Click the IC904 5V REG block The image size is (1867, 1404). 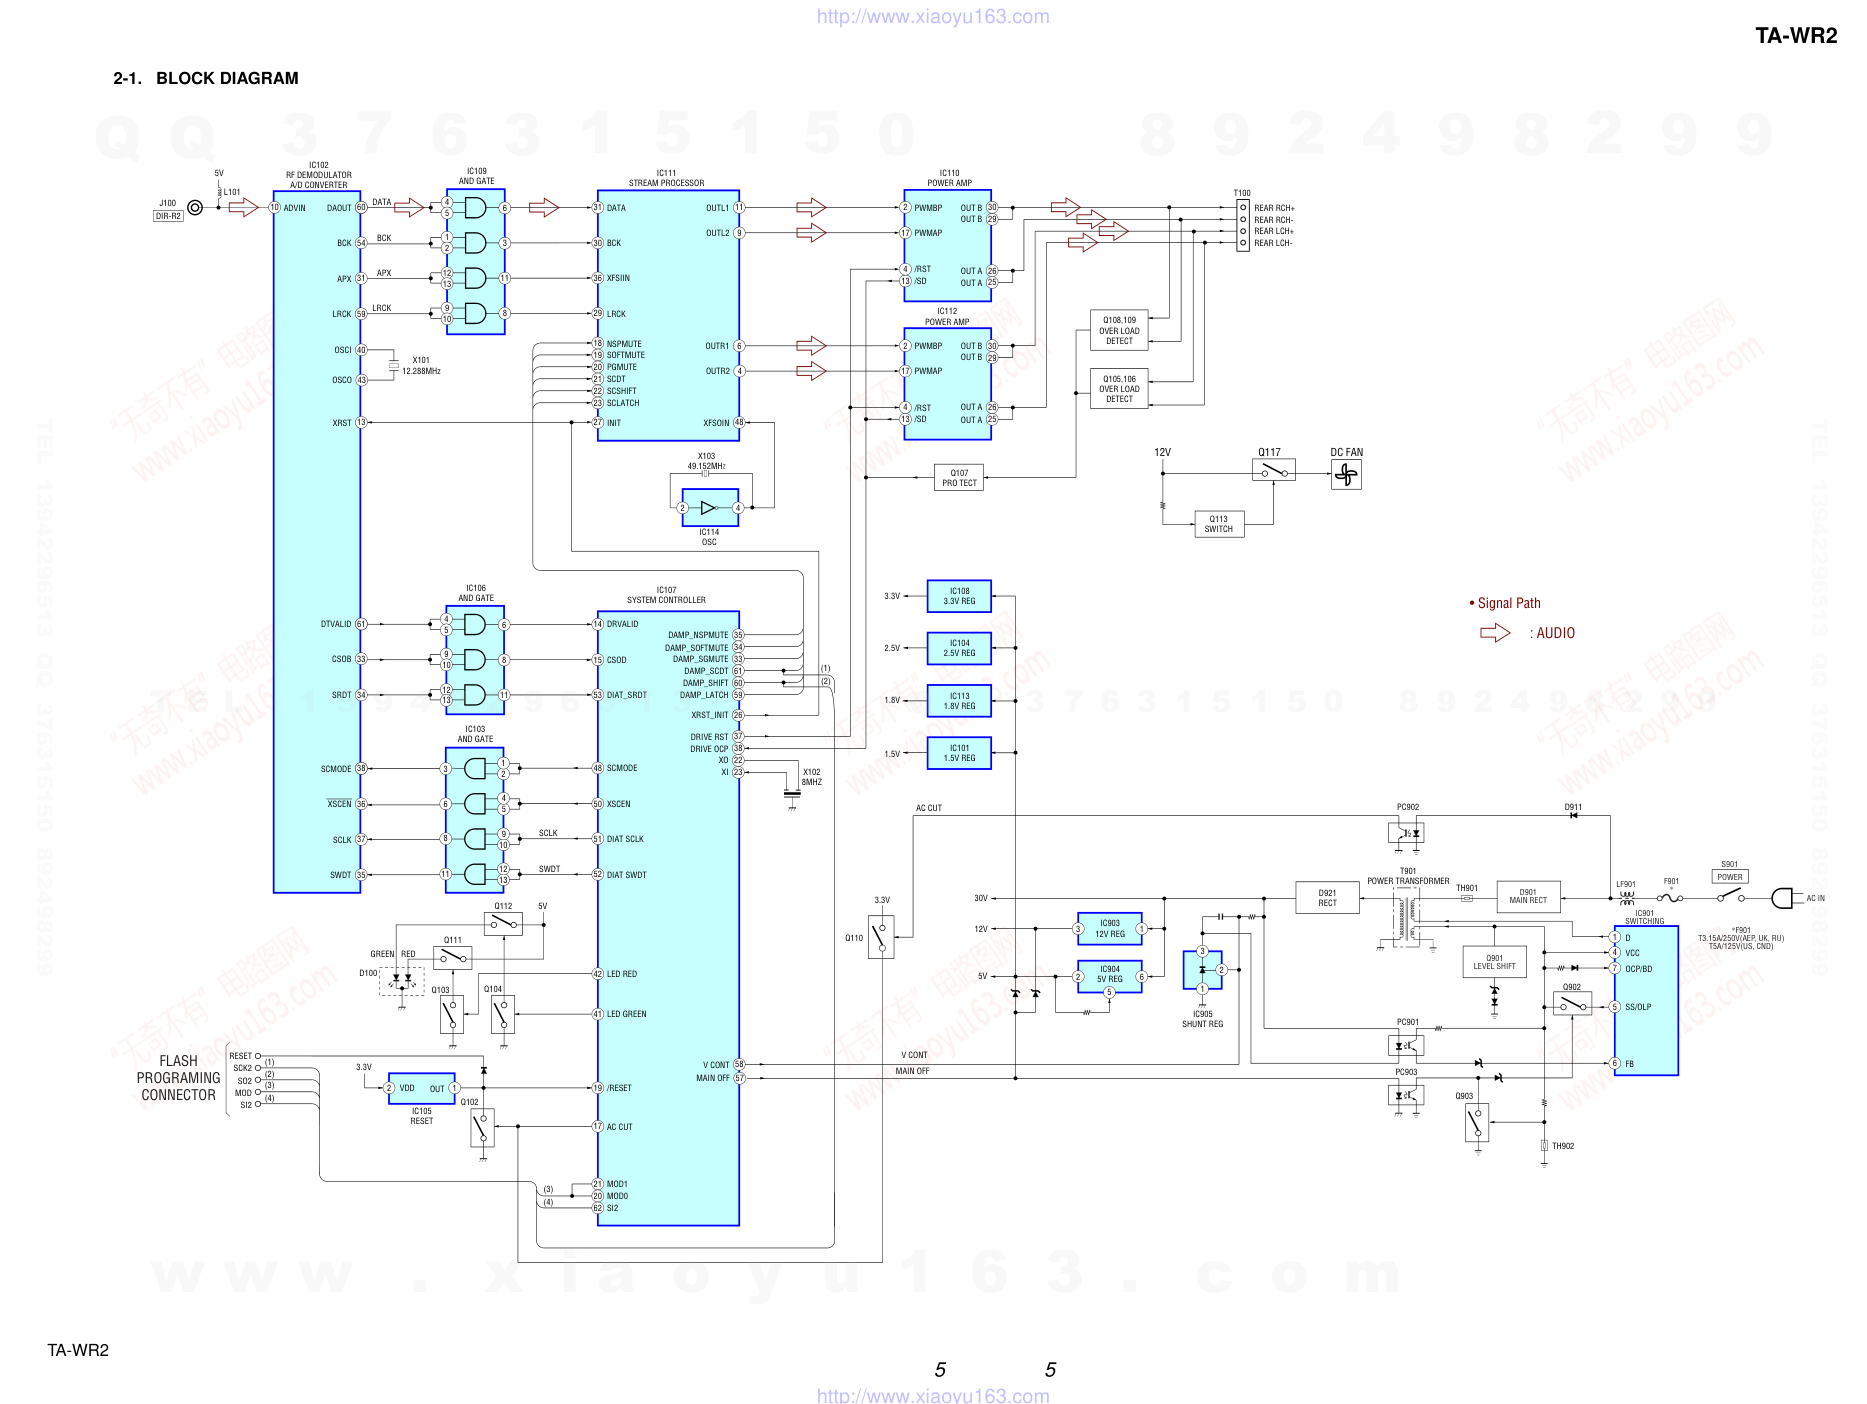(1109, 976)
